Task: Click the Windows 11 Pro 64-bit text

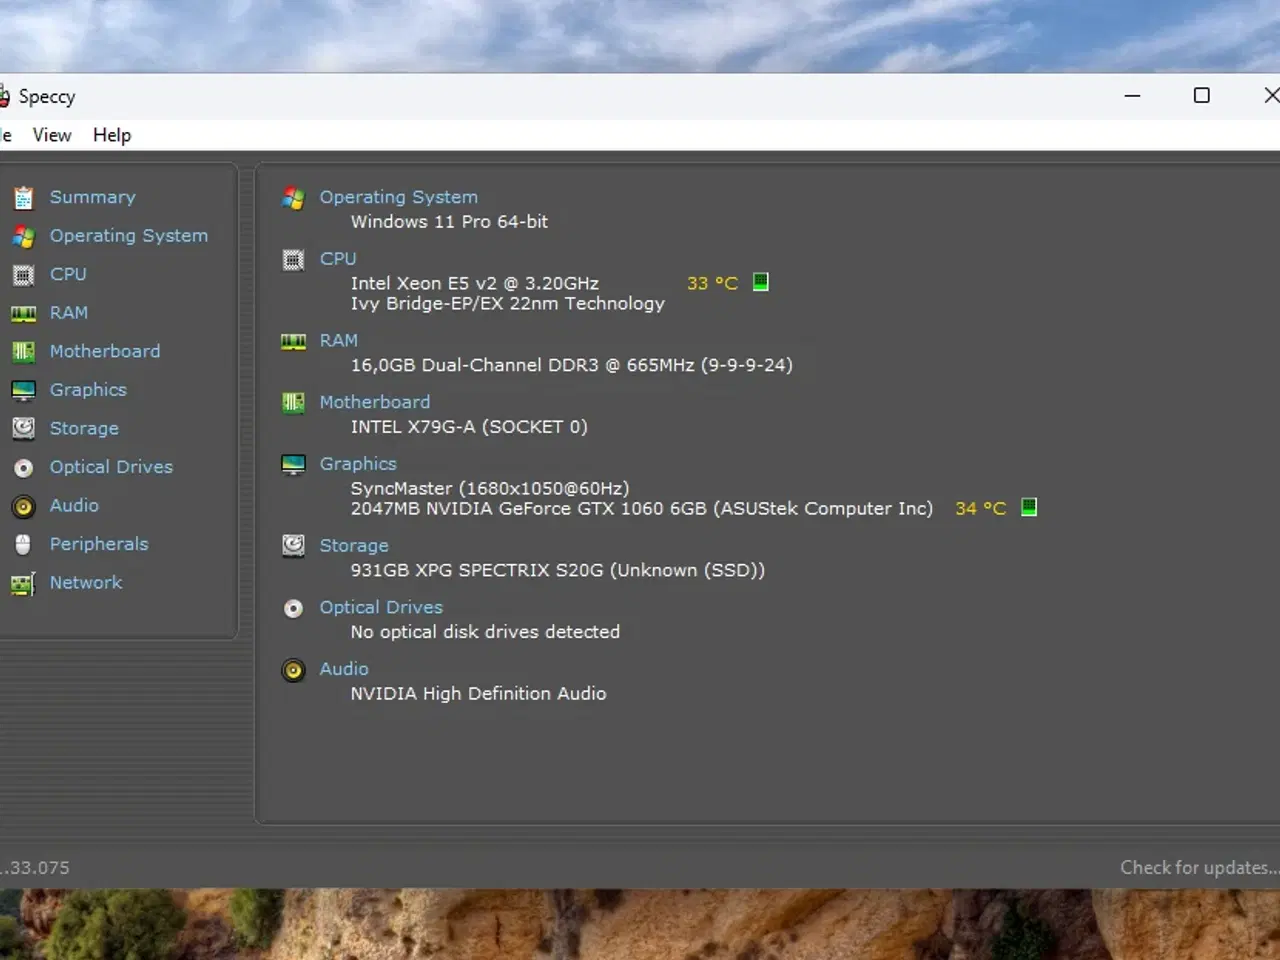Action: coord(449,222)
